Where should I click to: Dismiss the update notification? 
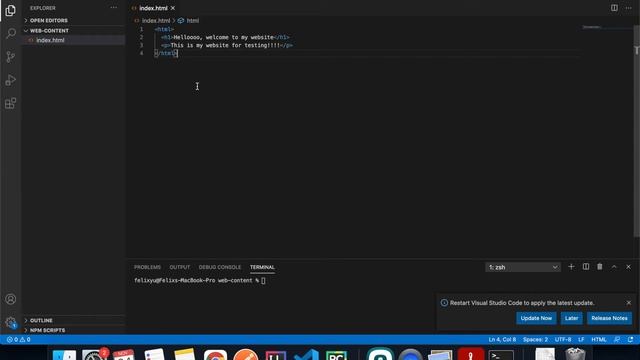point(629,303)
